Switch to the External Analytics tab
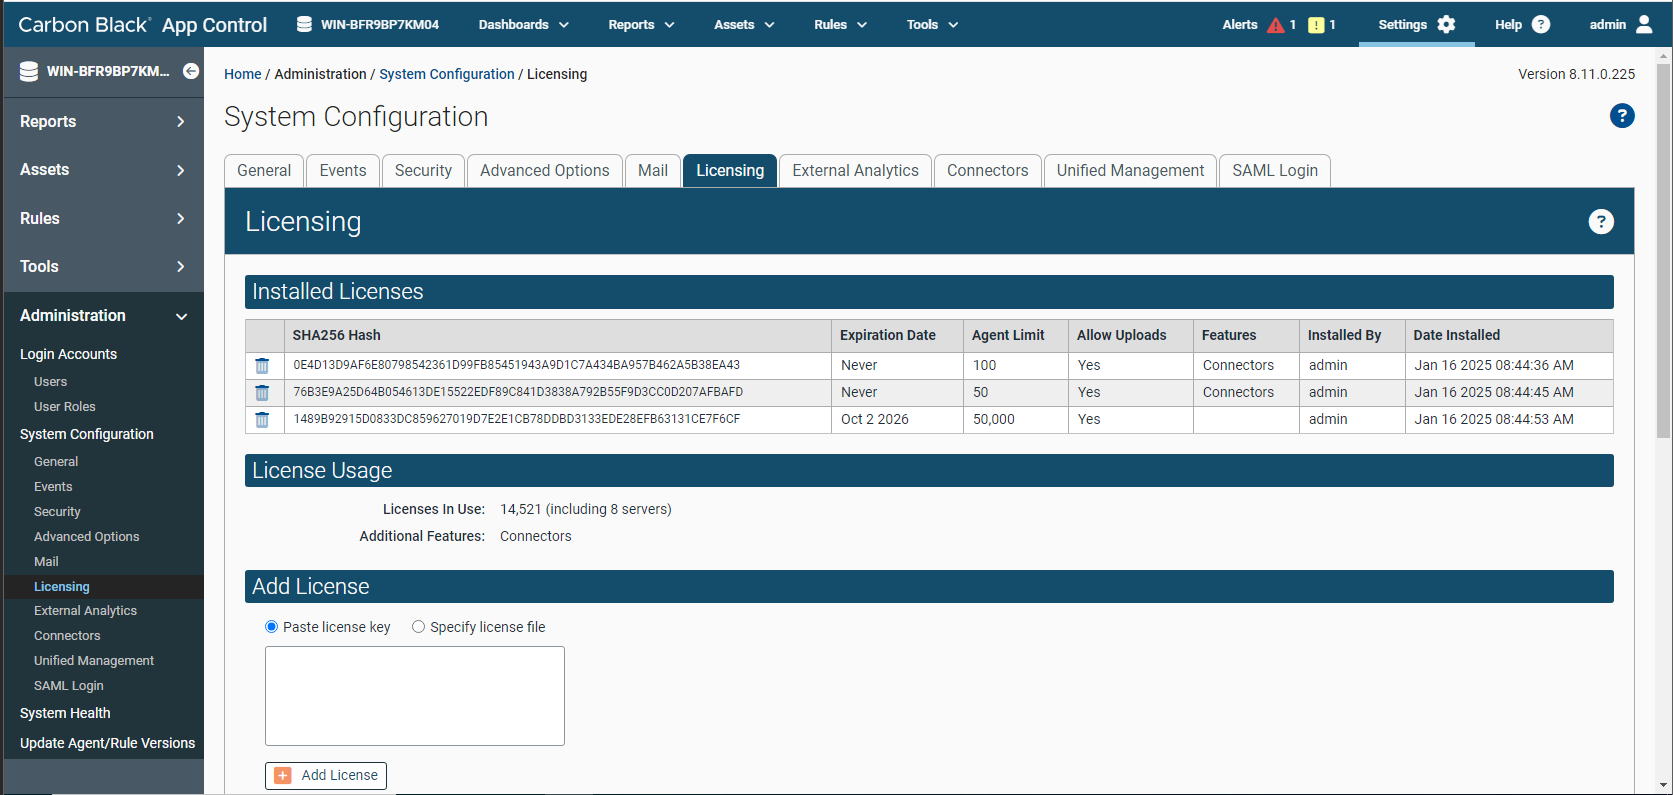This screenshot has height=795, width=1673. (855, 171)
